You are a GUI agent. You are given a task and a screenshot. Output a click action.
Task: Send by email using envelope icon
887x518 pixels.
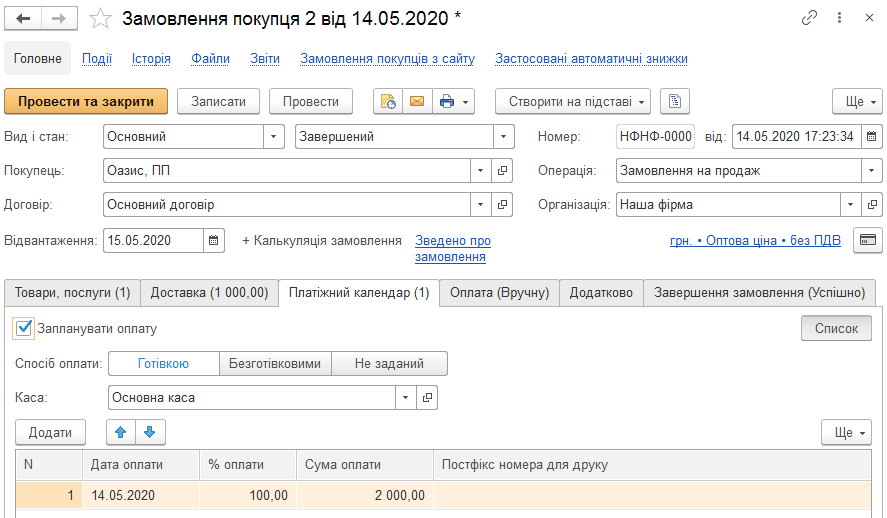click(x=417, y=101)
